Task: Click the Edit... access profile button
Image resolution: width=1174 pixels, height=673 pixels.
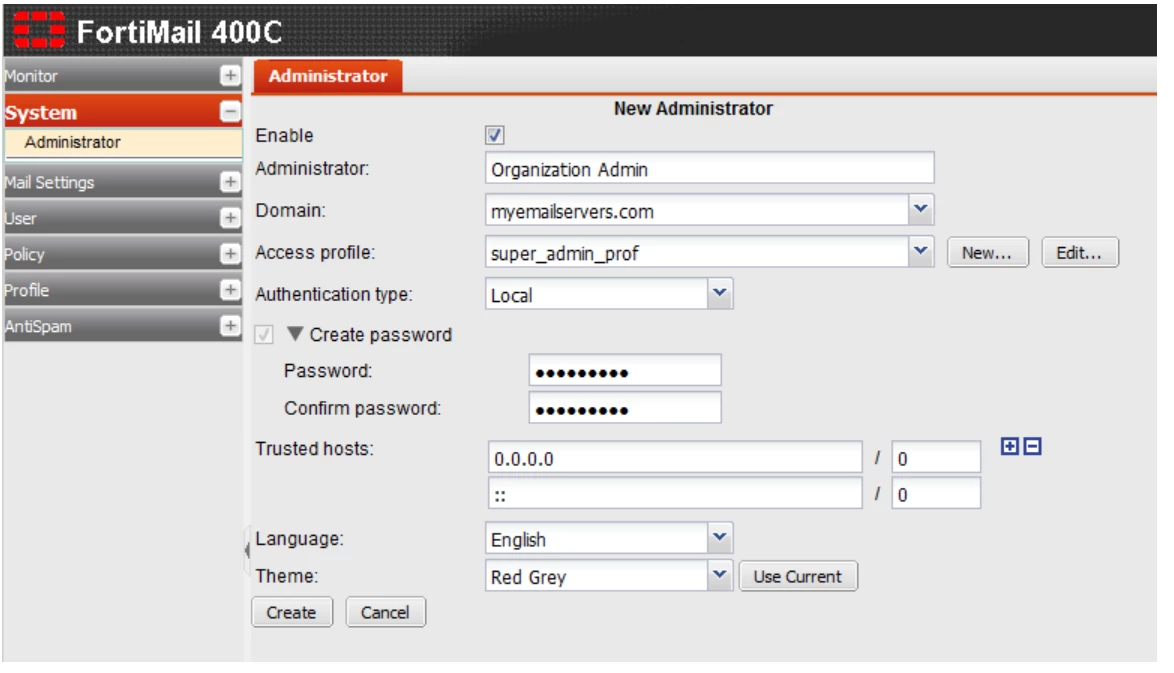Action: click(x=1080, y=253)
